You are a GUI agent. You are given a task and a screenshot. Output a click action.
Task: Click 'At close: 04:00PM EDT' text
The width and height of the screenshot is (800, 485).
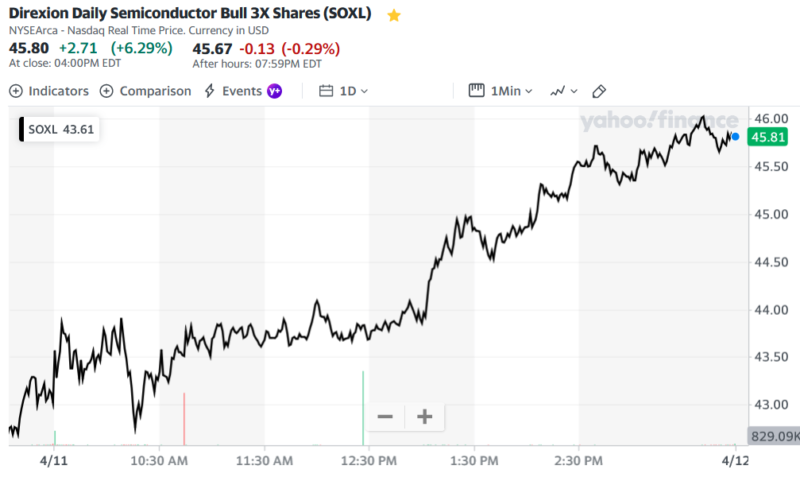pos(65,63)
